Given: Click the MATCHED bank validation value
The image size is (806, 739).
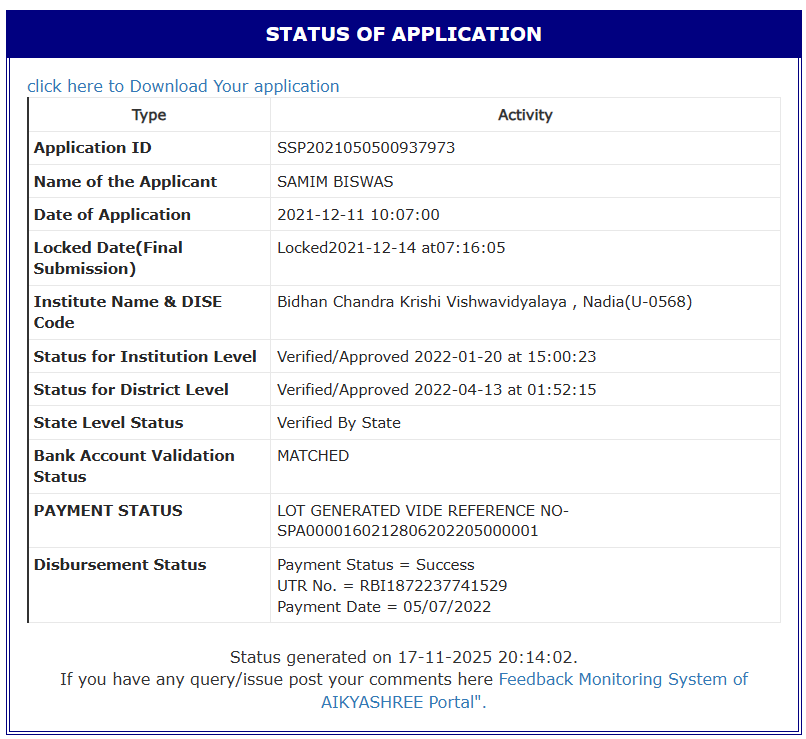Looking at the screenshot, I should click(x=313, y=456).
